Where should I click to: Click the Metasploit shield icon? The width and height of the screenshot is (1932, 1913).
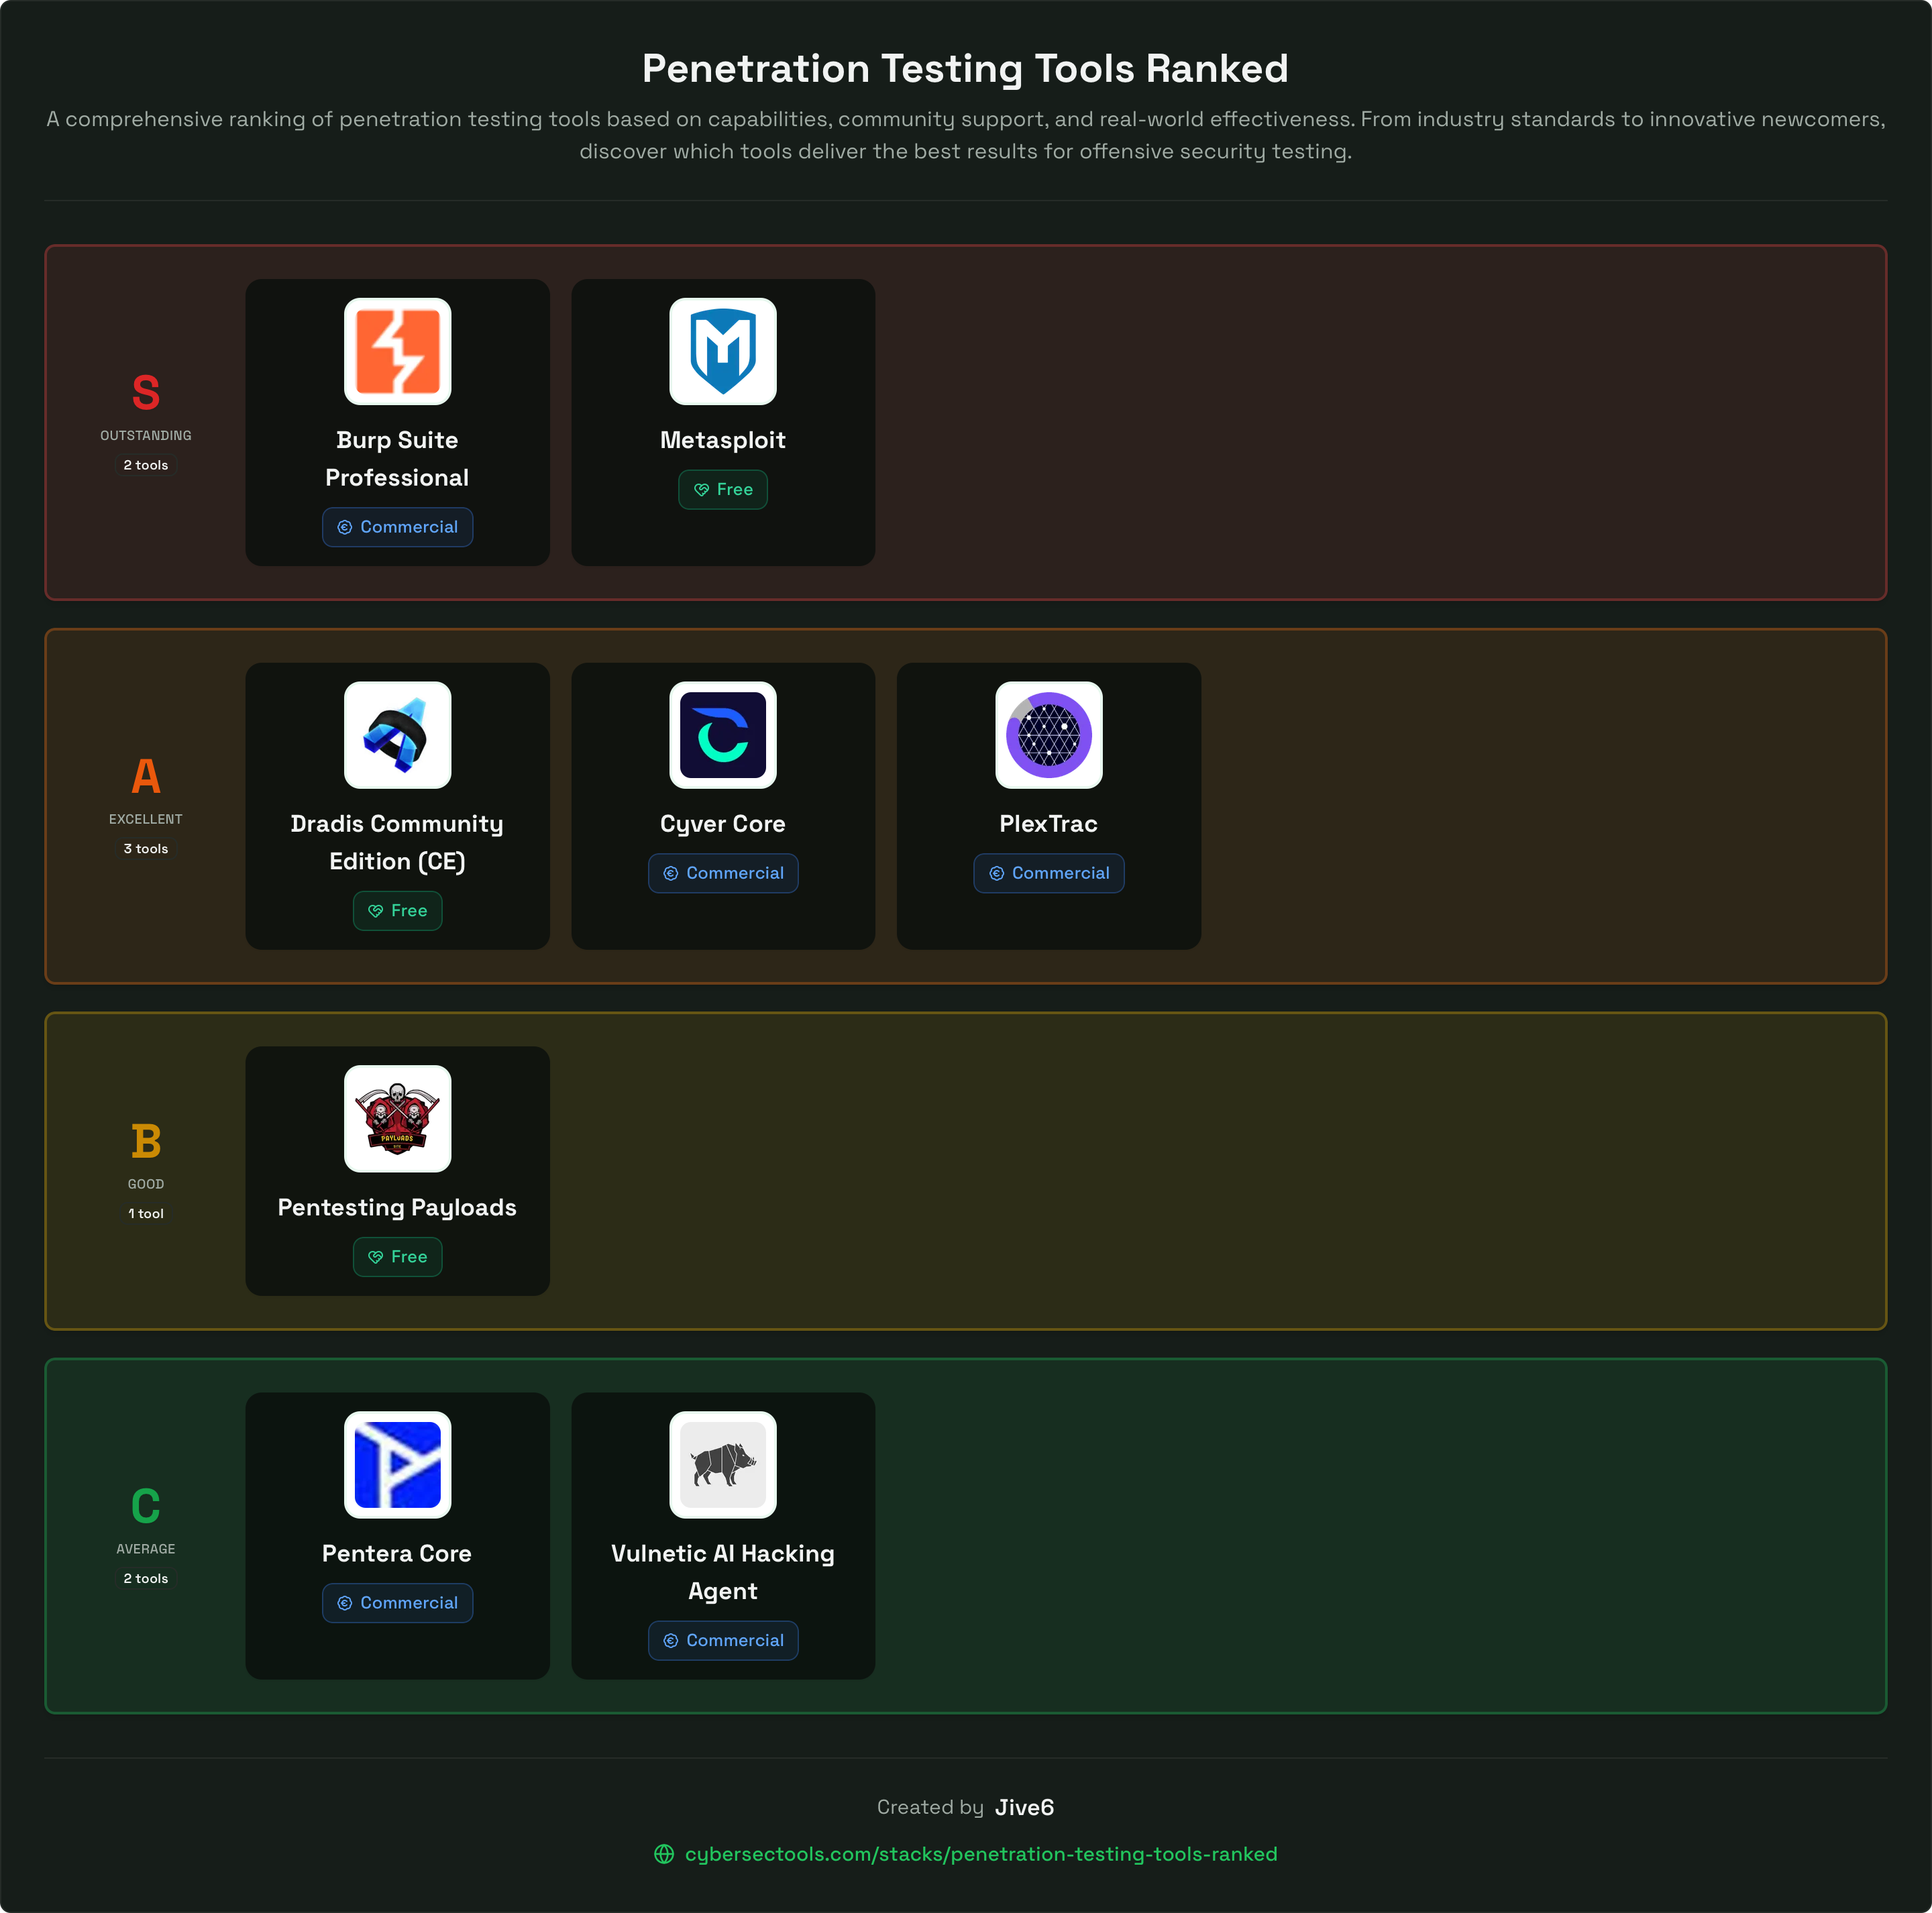tap(723, 351)
